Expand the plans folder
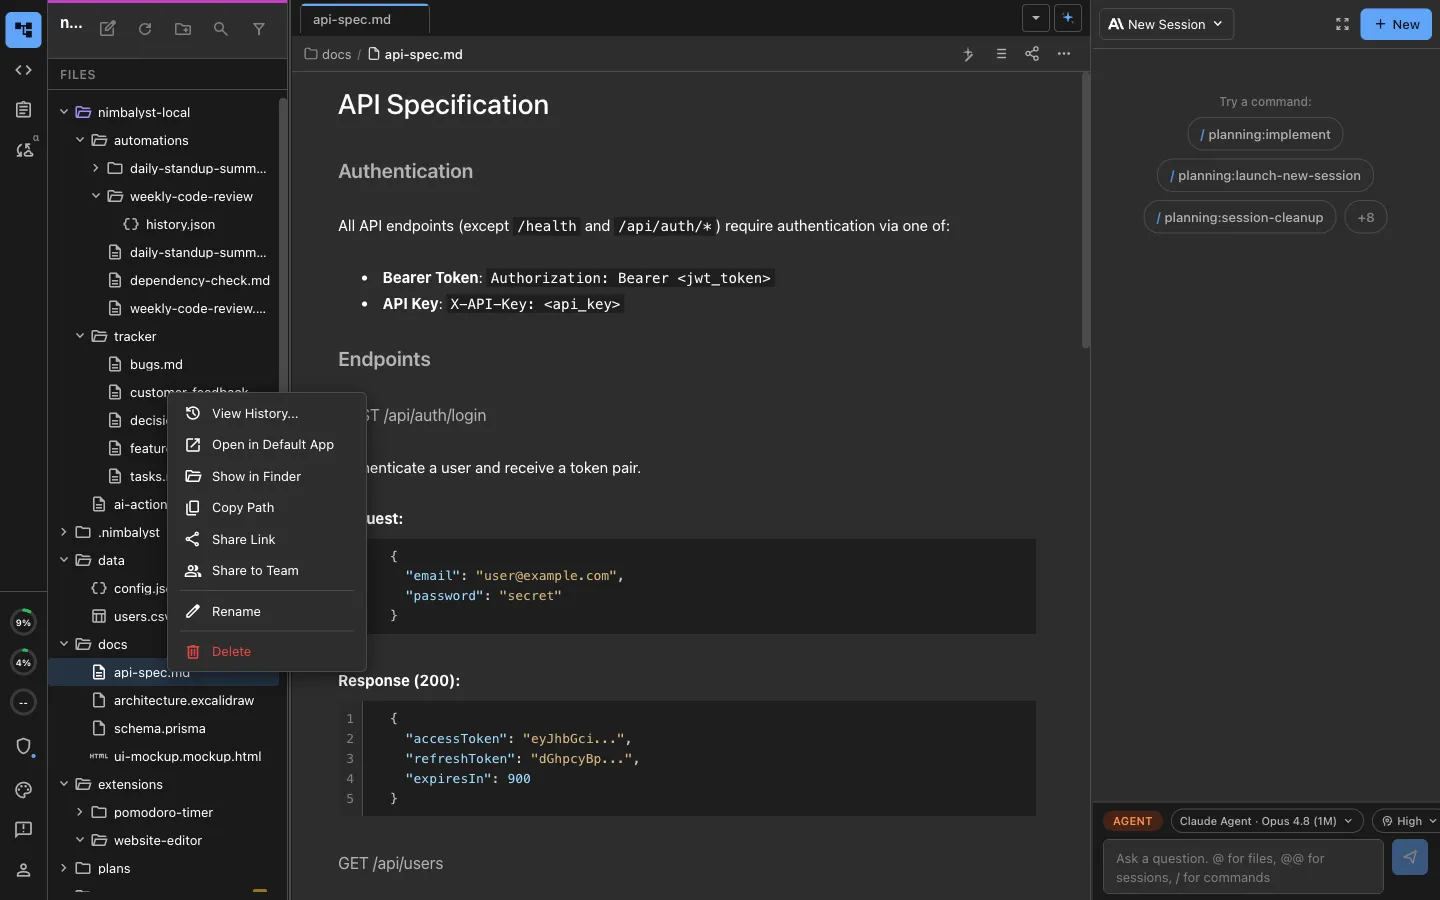The width and height of the screenshot is (1440, 900). [x=64, y=868]
